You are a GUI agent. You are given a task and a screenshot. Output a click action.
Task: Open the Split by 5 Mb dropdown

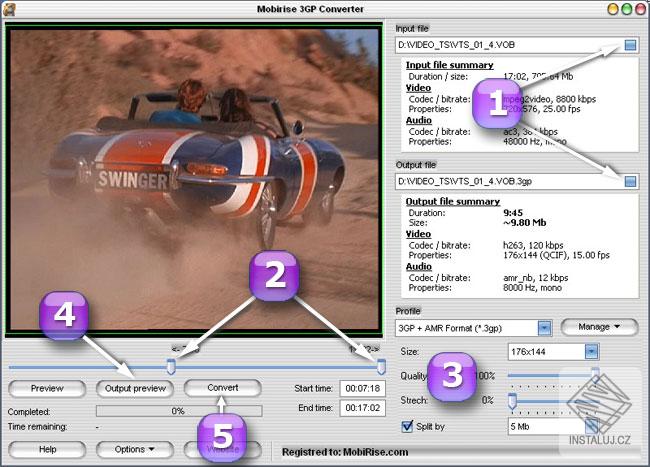[x=592, y=426]
